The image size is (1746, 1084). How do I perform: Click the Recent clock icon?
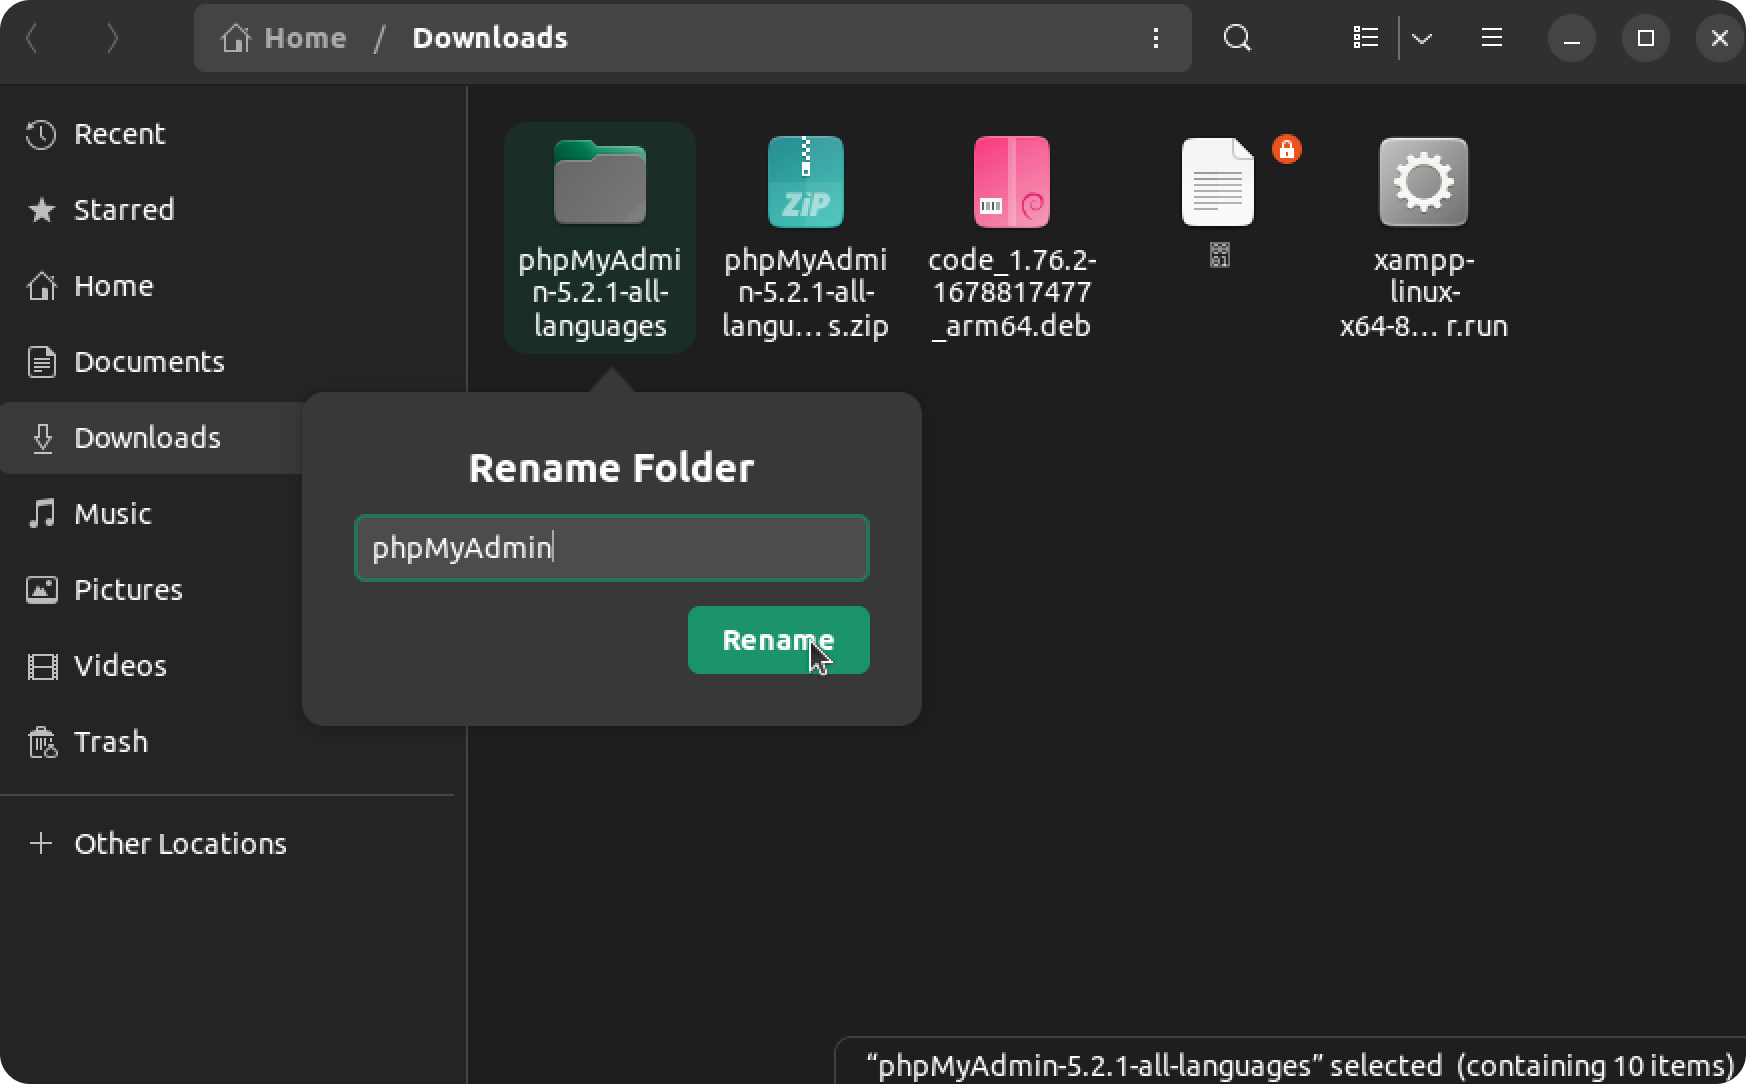pos(41,134)
